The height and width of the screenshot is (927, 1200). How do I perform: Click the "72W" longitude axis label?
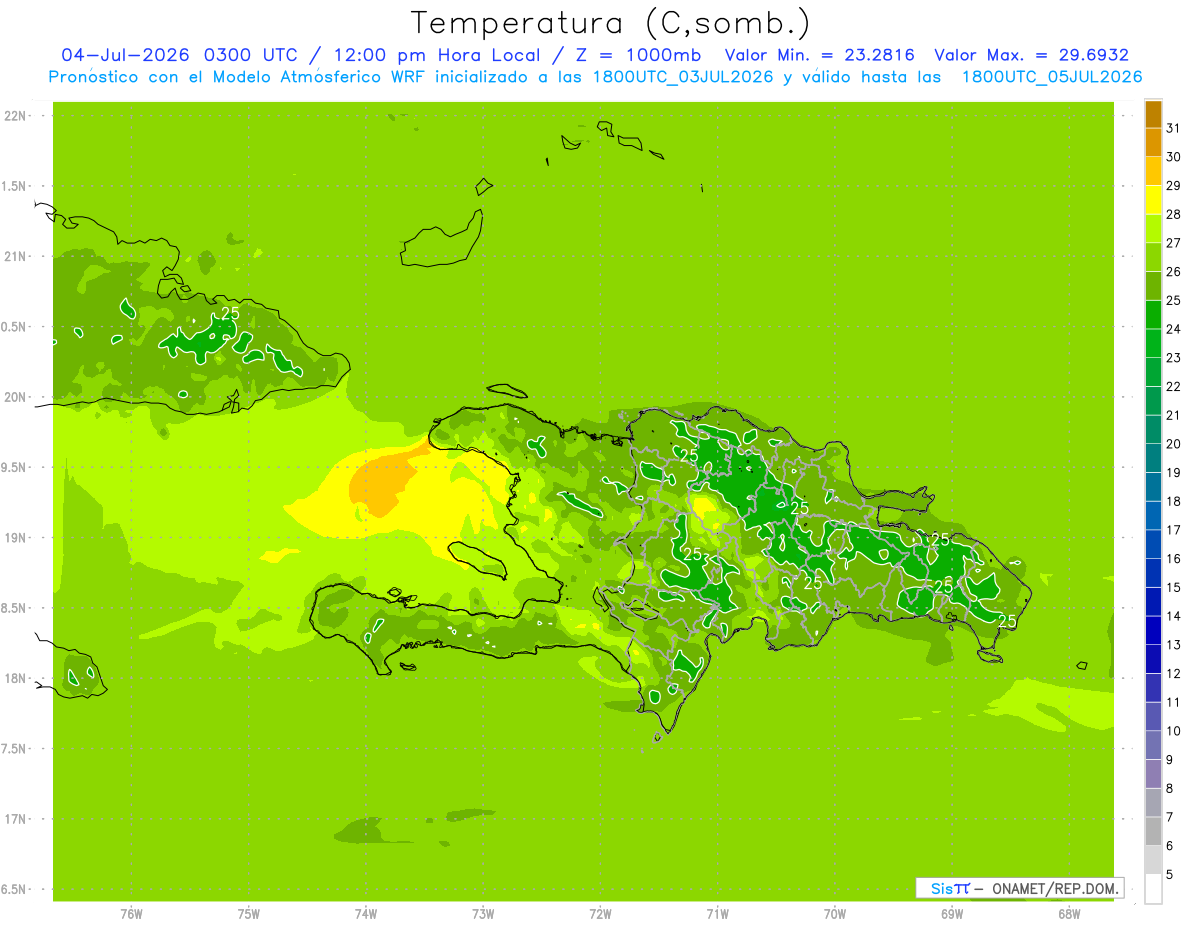tap(600, 914)
